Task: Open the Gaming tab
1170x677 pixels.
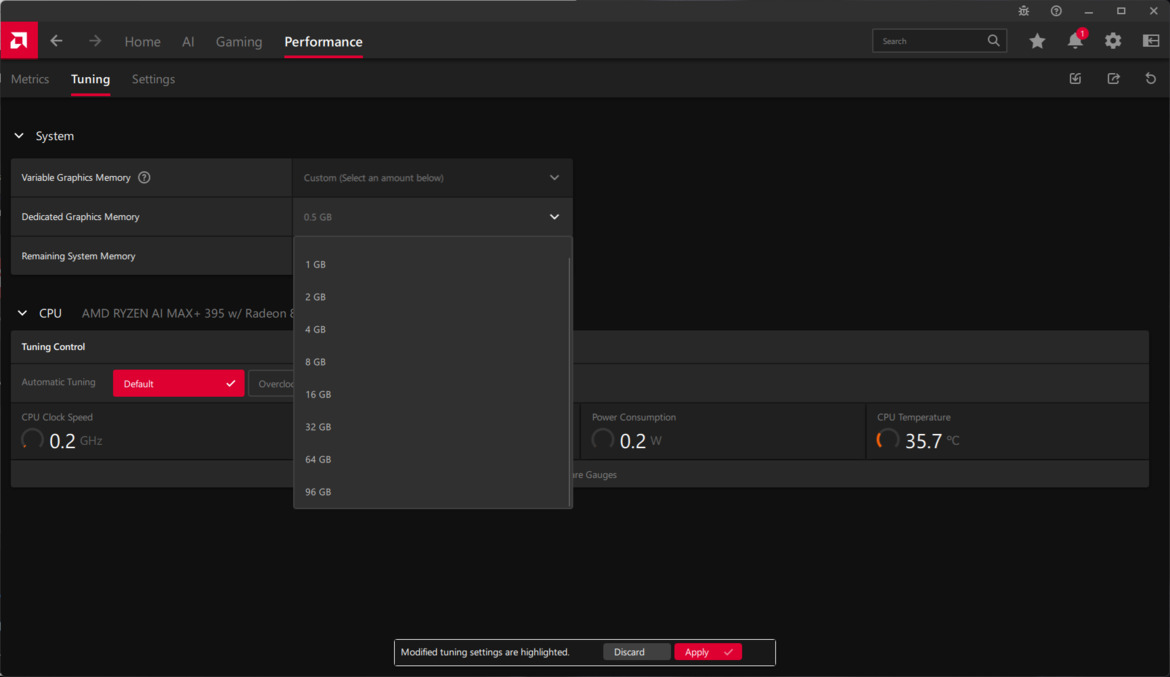Action: coord(239,42)
